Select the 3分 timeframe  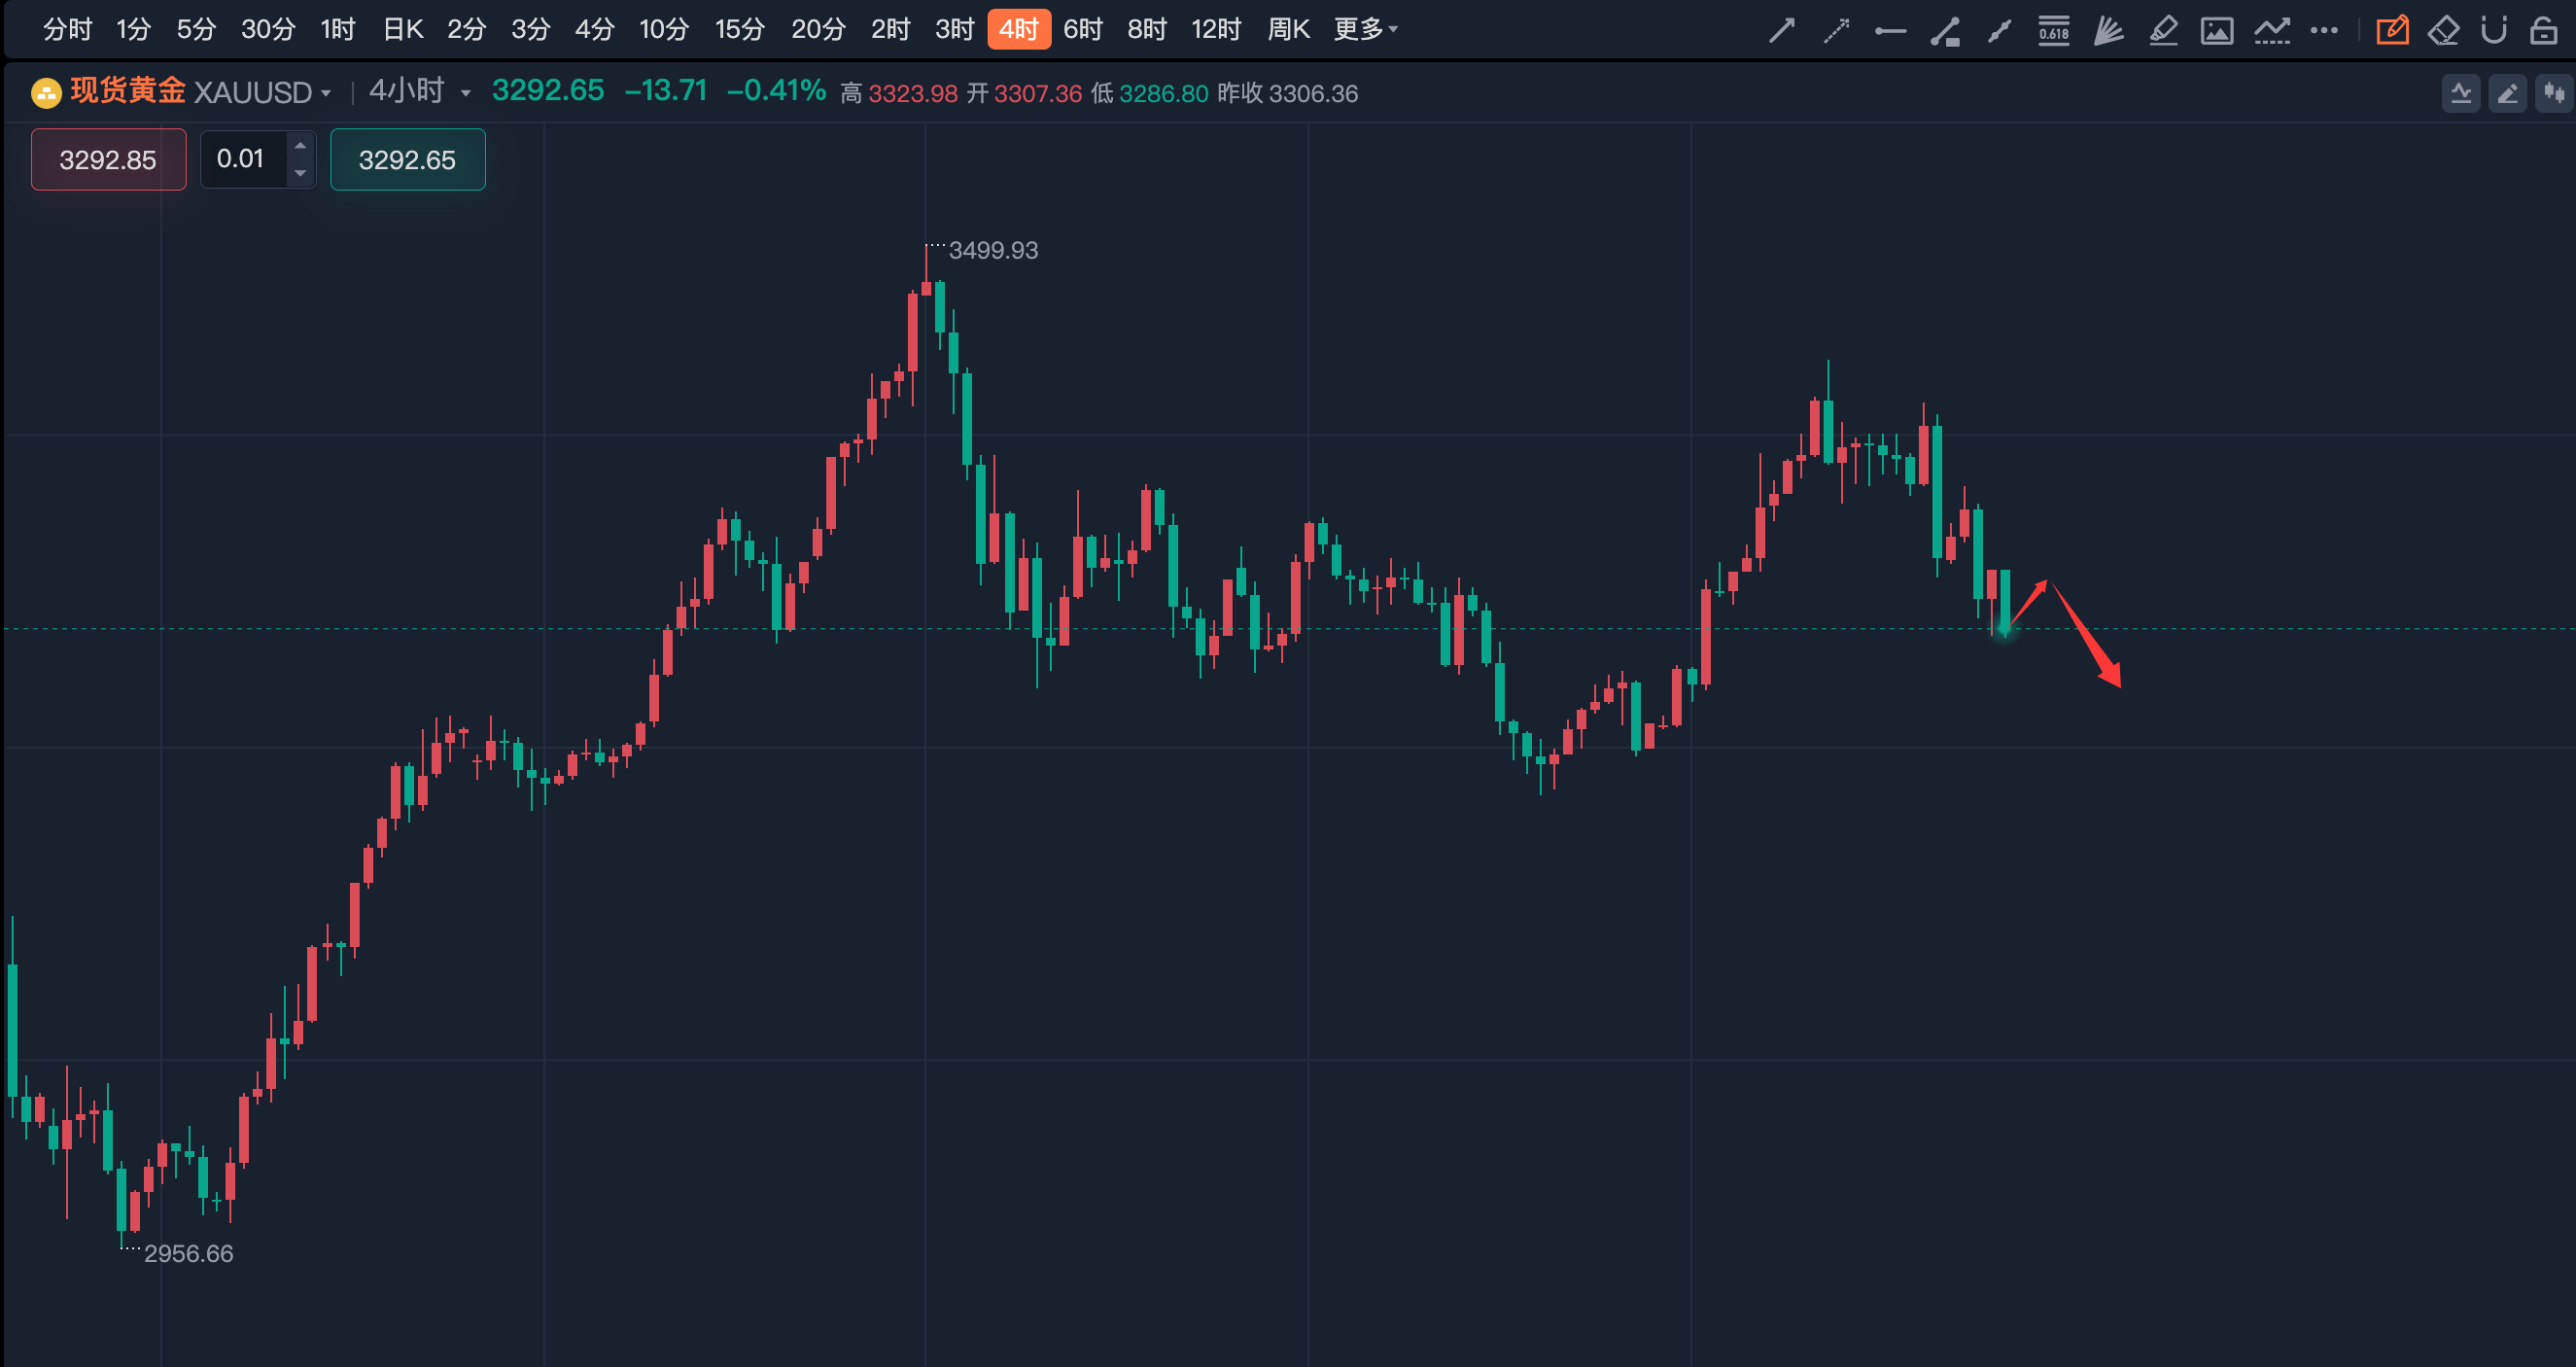(x=530, y=30)
